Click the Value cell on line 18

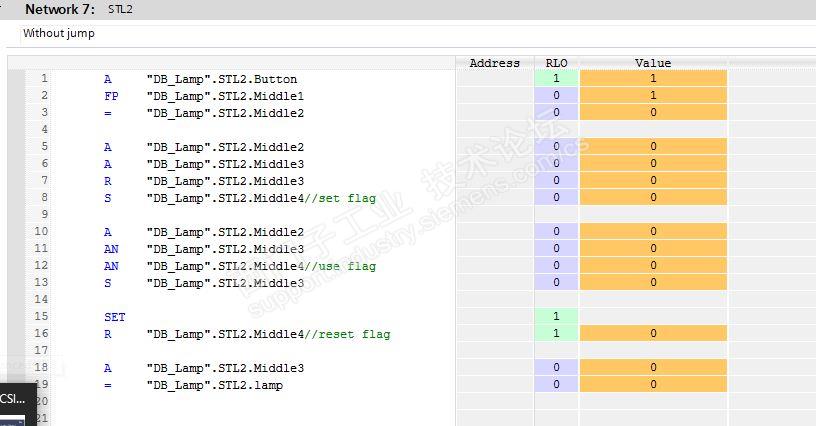click(x=653, y=367)
